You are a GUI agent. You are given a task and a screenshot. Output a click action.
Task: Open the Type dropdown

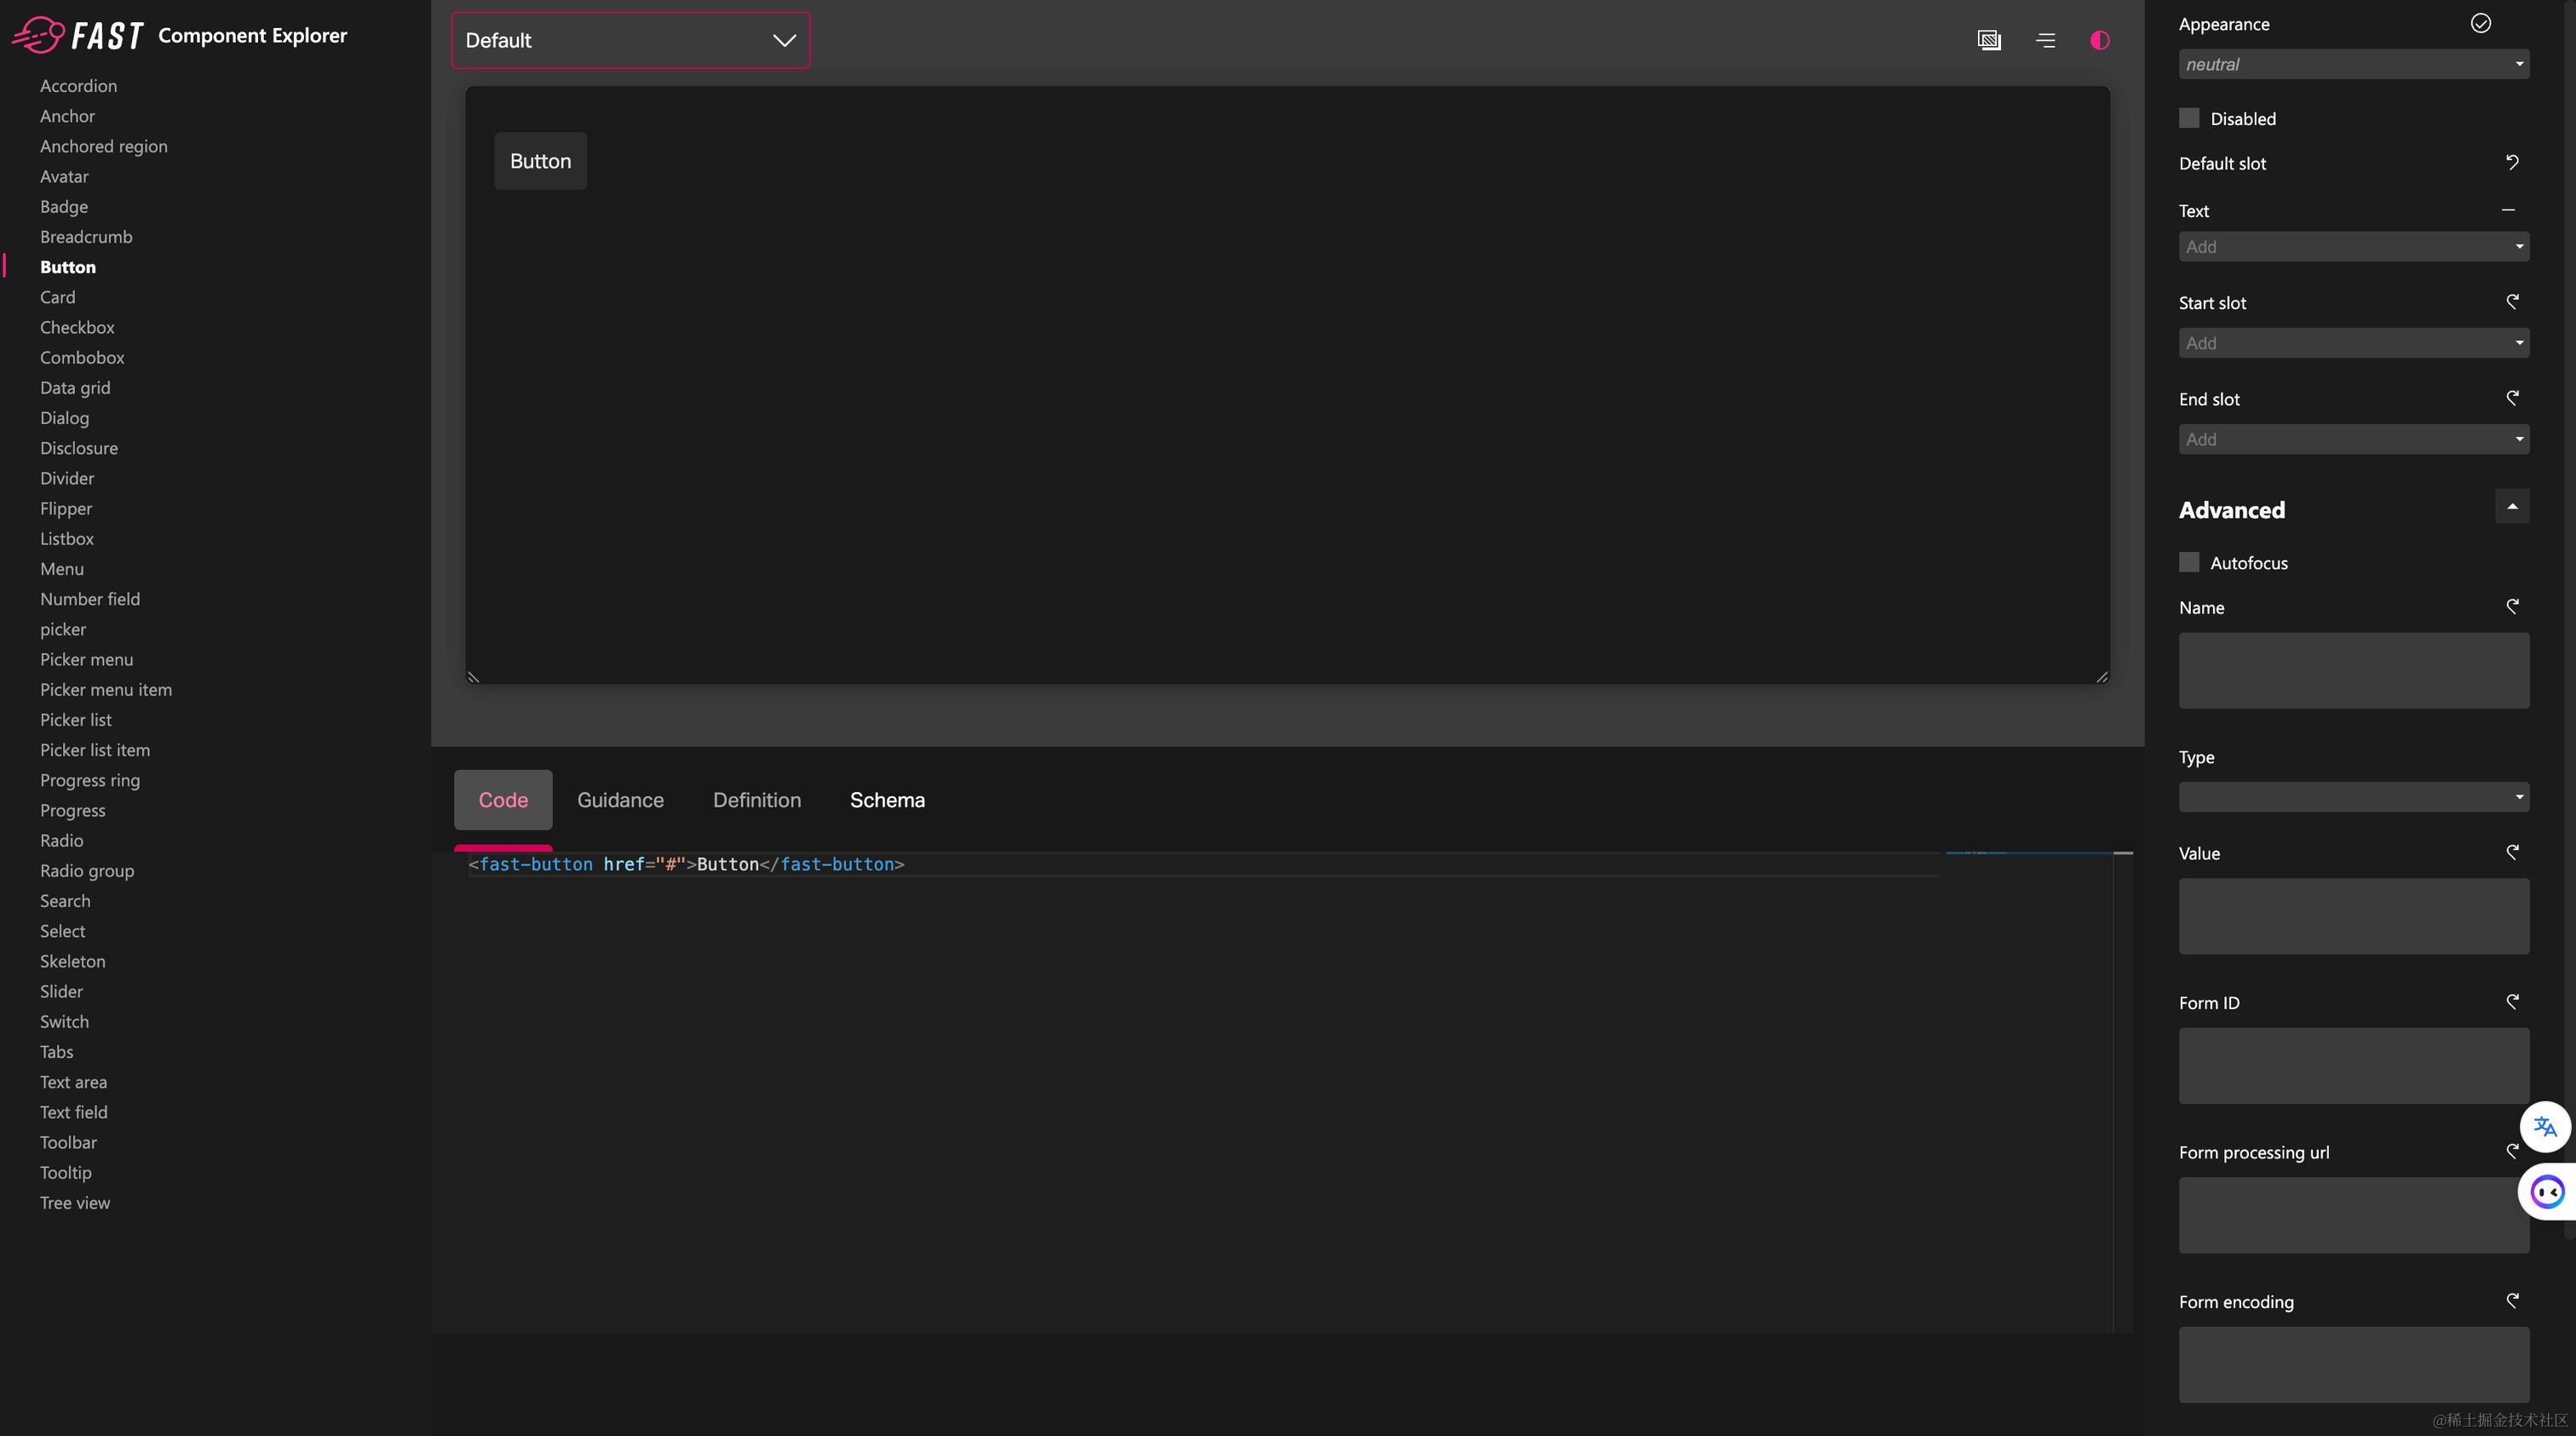pyautogui.click(x=2353, y=797)
